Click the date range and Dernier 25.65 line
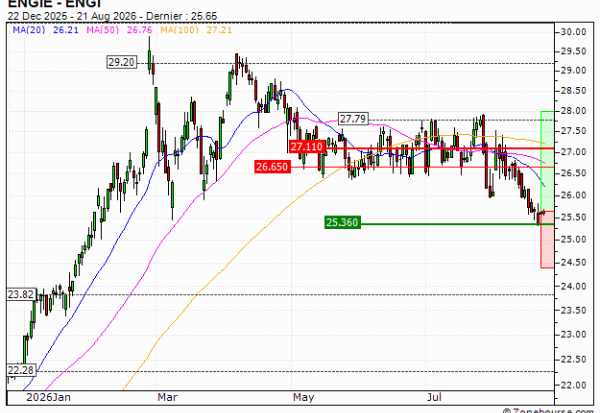This screenshot has width=600, height=413. (112, 16)
